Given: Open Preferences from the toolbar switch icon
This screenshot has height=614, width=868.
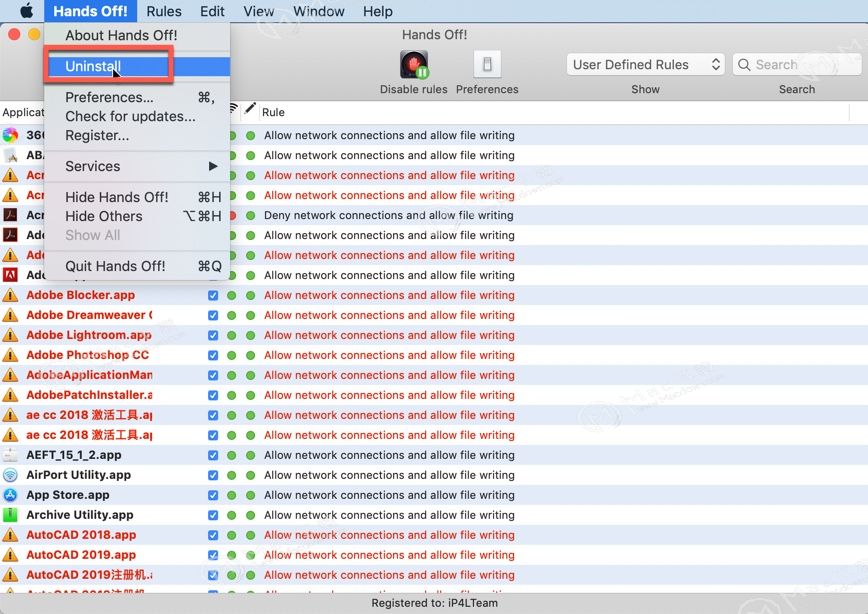Looking at the screenshot, I should [487, 65].
